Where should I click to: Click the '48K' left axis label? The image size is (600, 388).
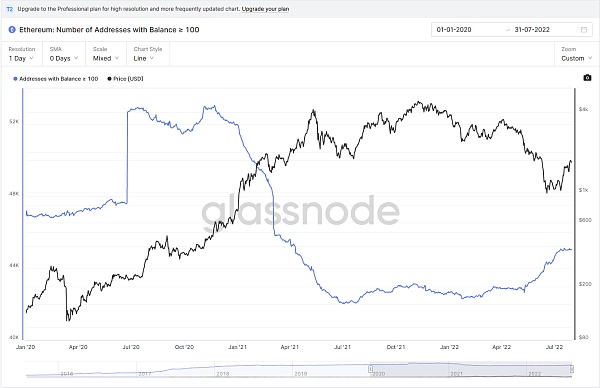pos(14,194)
